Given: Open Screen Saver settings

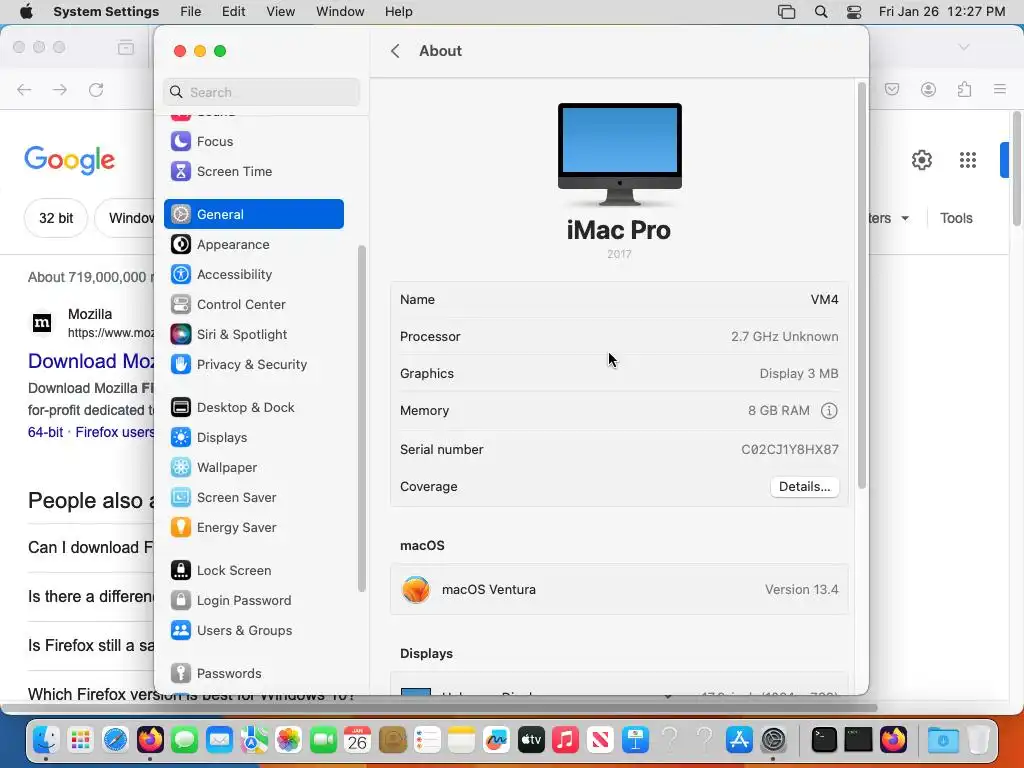Looking at the screenshot, I should pos(253,498).
